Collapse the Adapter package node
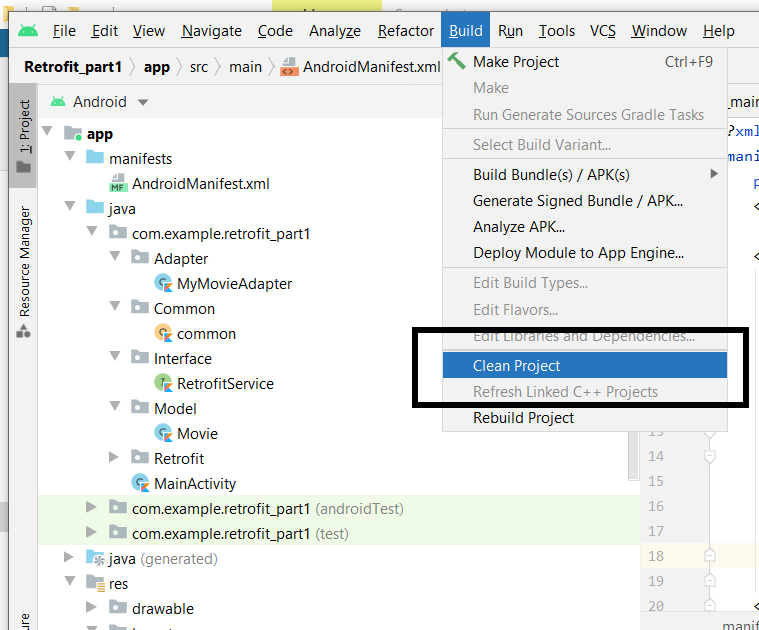Viewport: 759px width, 630px height. pyautogui.click(x=116, y=259)
